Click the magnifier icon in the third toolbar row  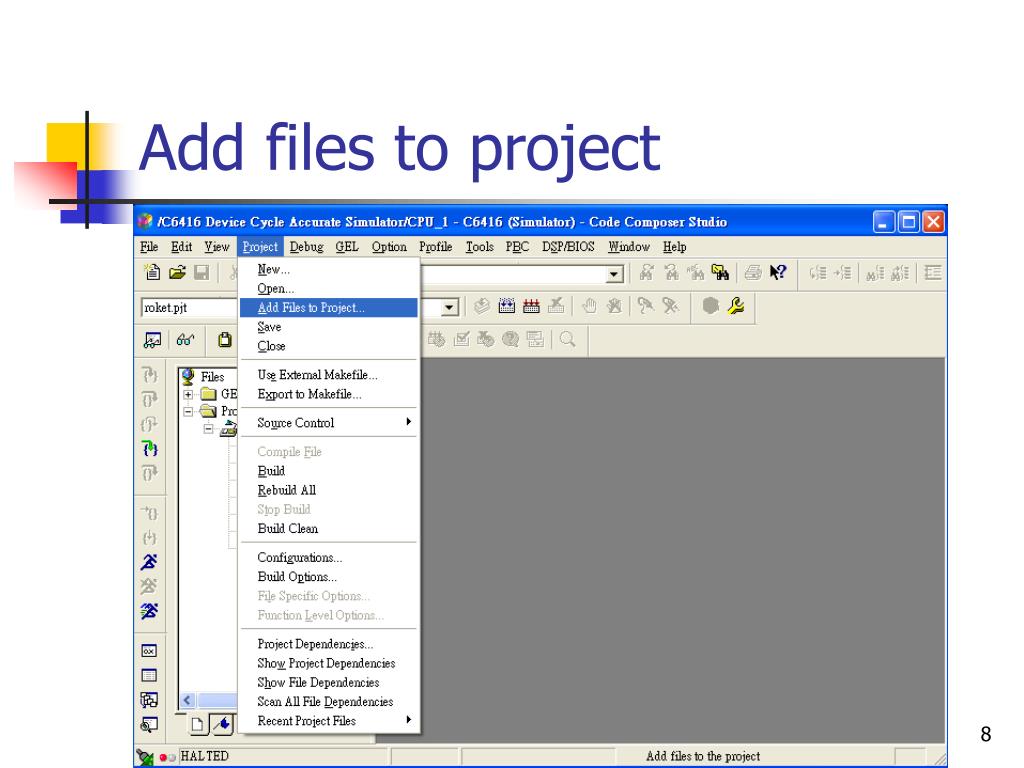pos(568,339)
